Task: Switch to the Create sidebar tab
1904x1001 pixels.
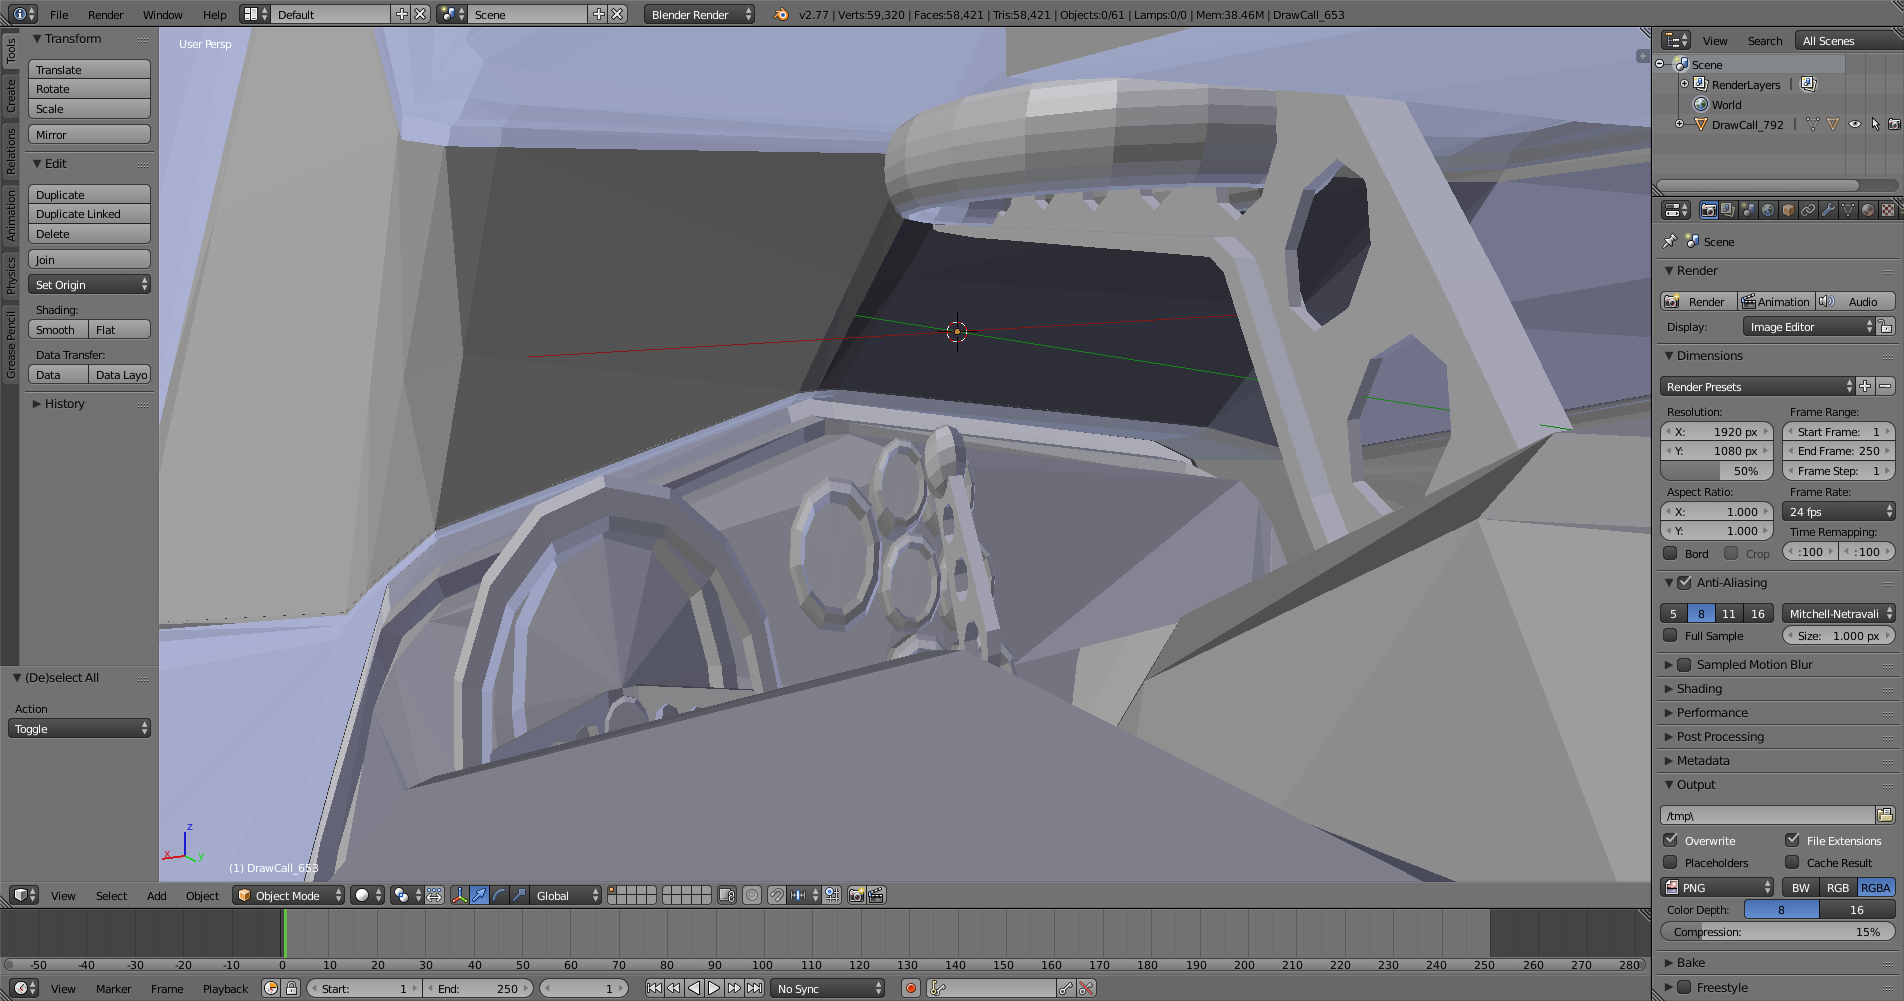Action: [x=10, y=96]
